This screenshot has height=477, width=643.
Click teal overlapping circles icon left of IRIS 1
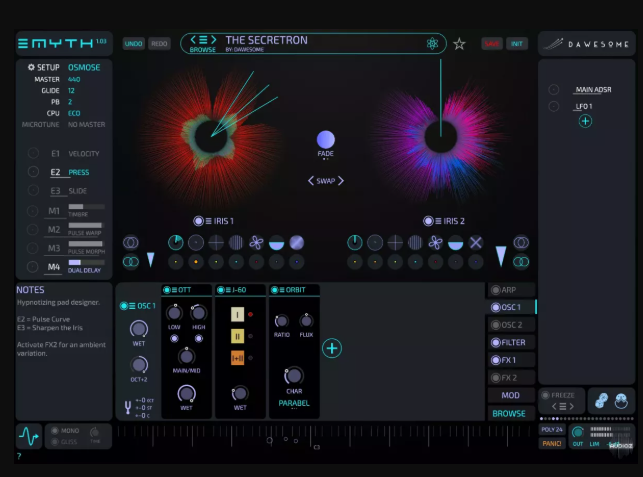131,262
